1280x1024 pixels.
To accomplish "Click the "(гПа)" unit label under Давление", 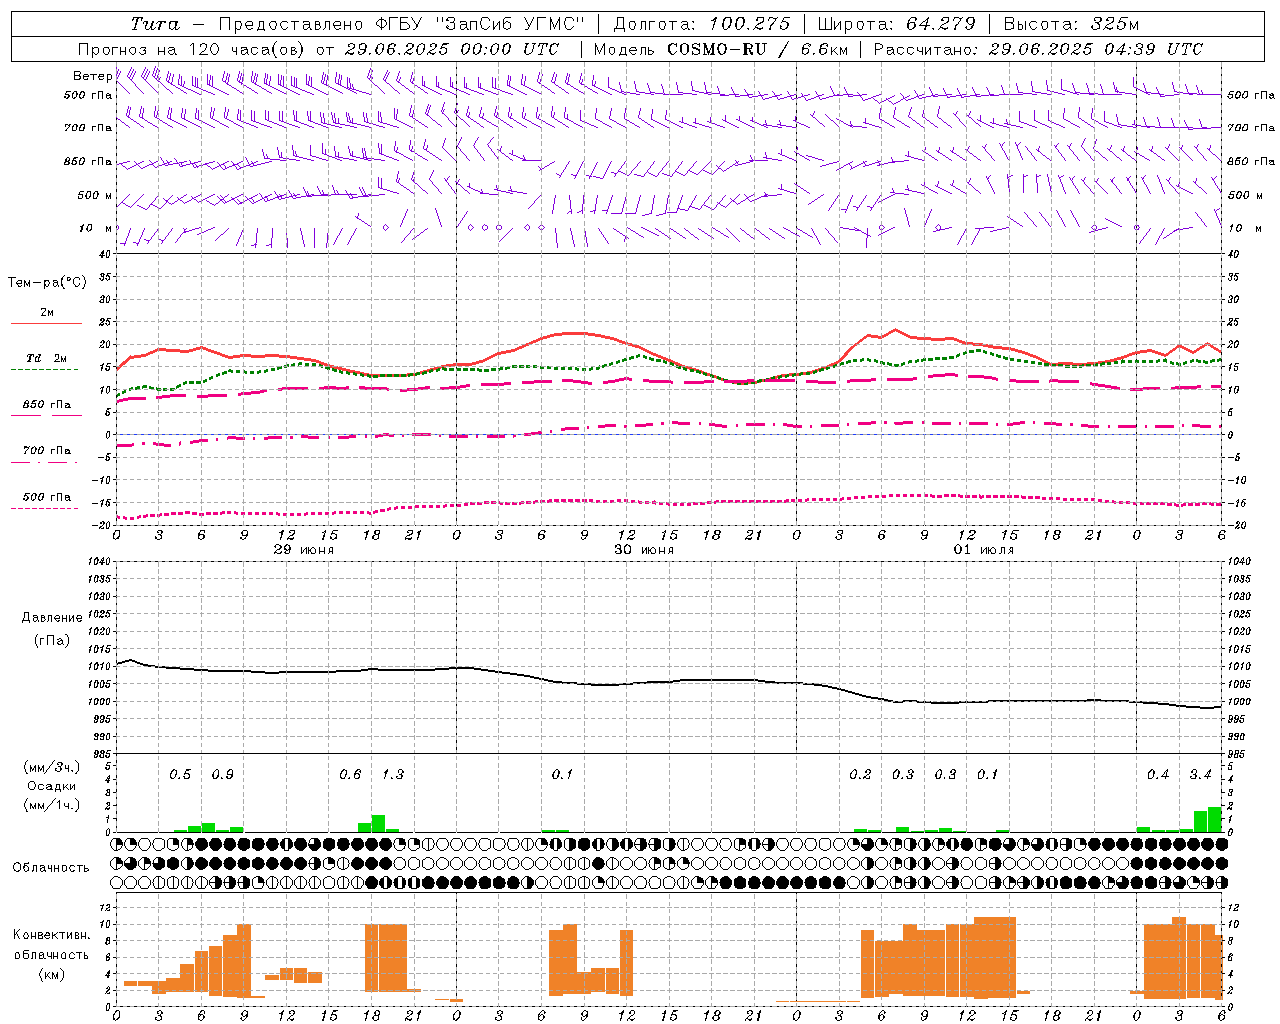I will point(52,641).
